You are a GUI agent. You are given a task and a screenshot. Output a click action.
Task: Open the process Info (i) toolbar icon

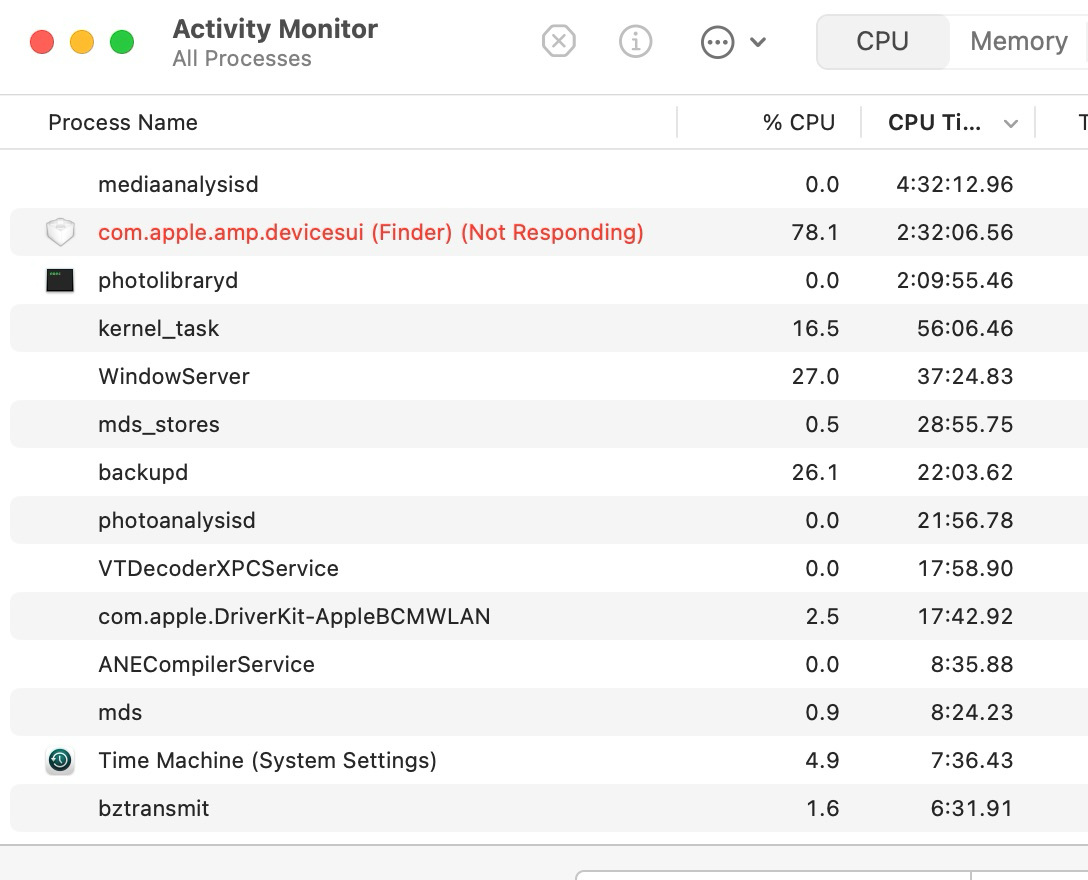tap(635, 41)
